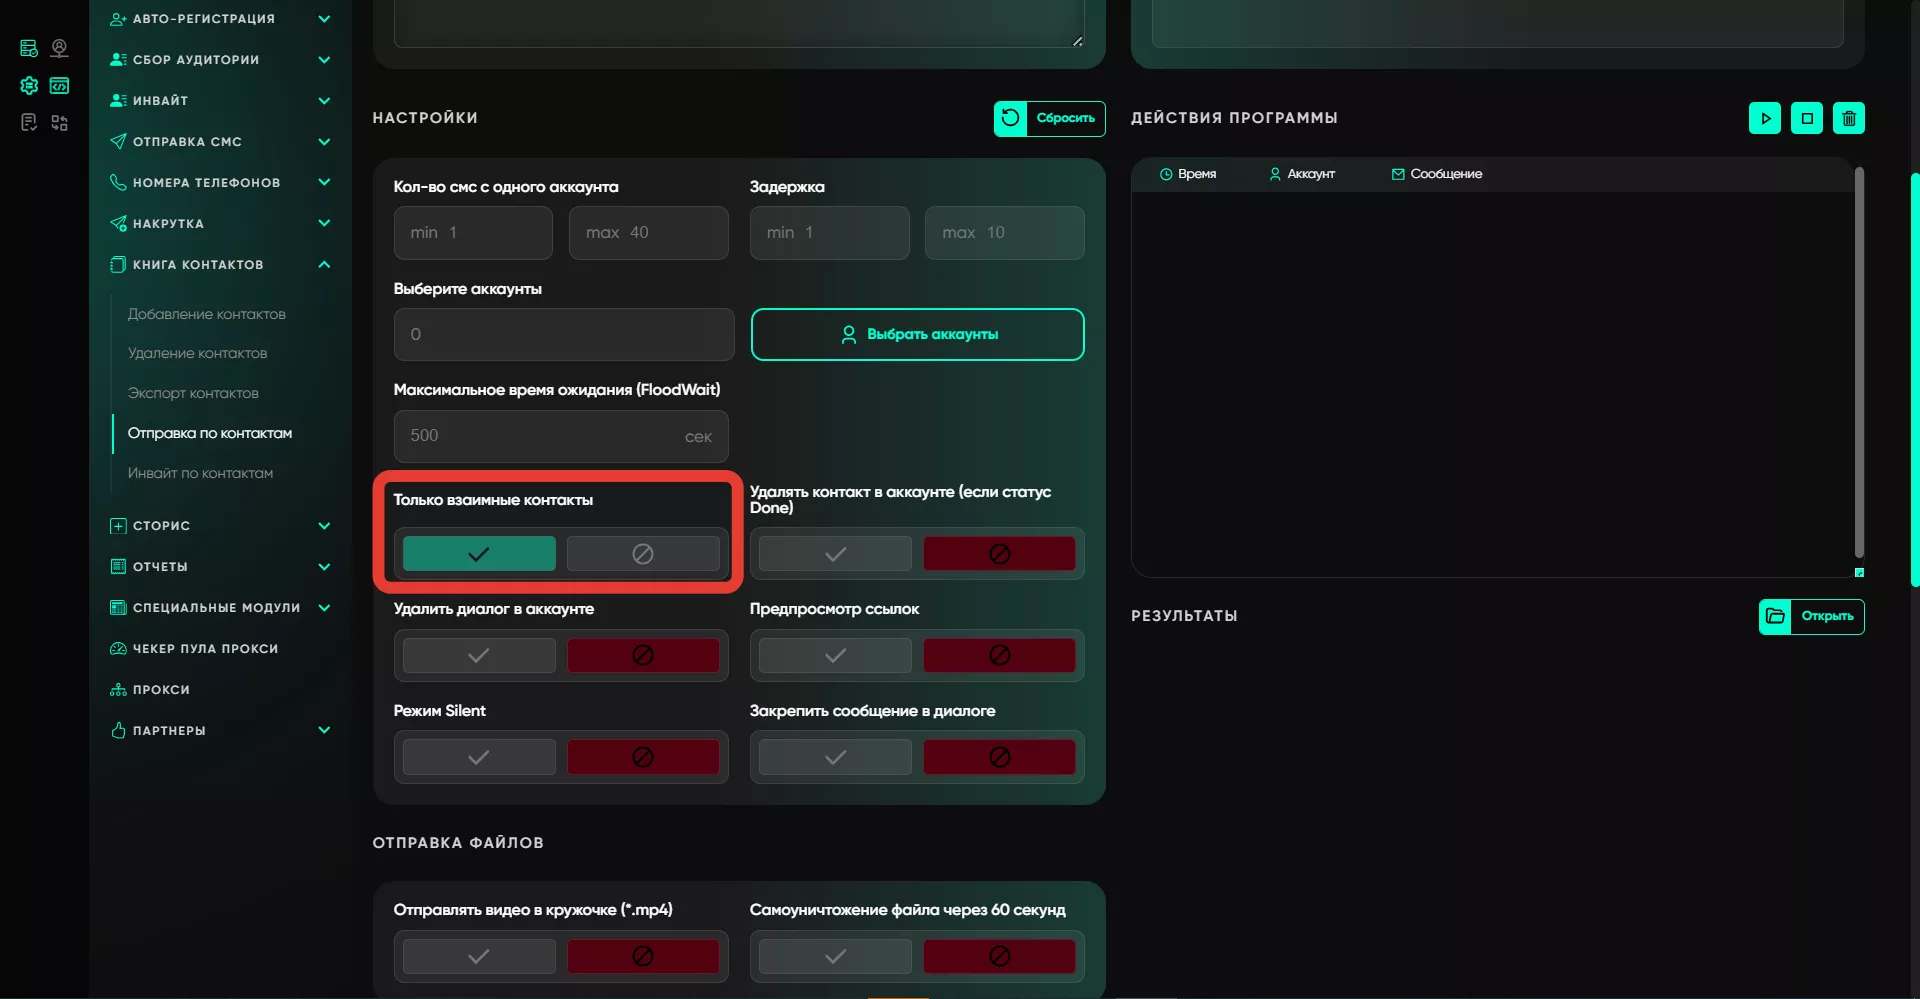Image resolution: width=1920 pixels, height=999 pixels.
Task: Click the Номера телефонов handset icon
Action: [x=118, y=183]
